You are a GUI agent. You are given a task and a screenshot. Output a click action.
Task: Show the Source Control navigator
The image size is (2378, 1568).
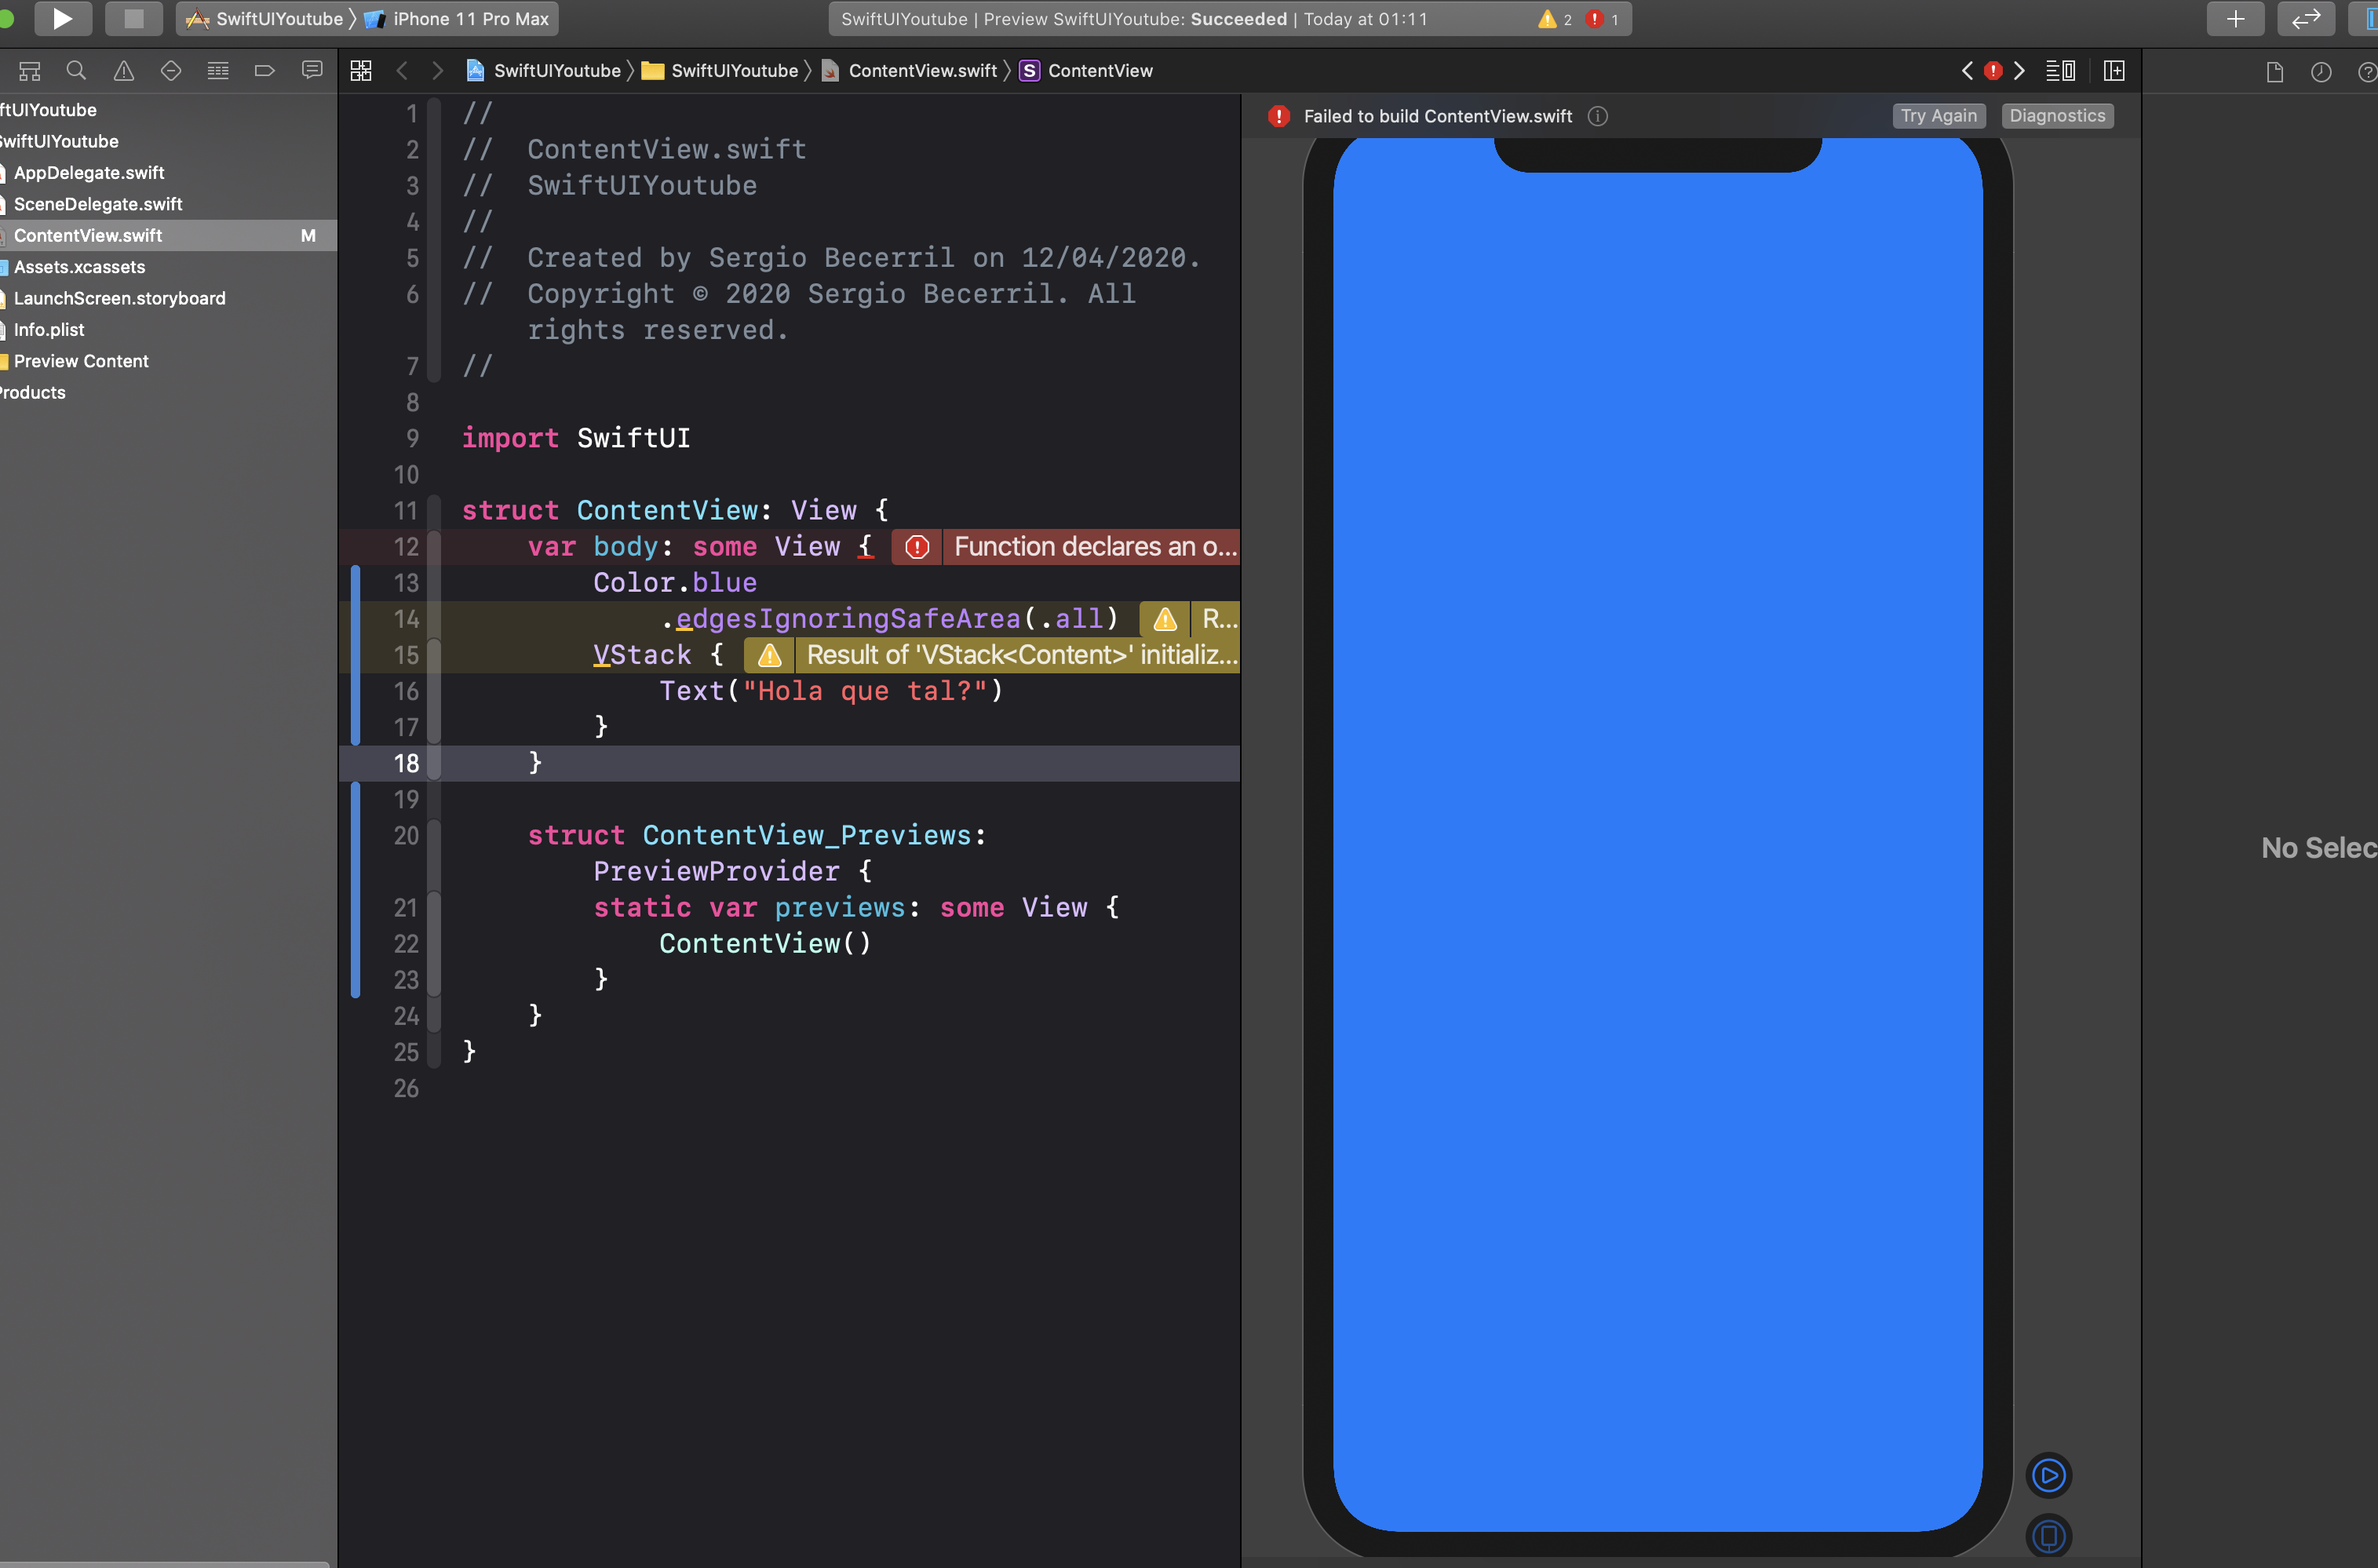[29, 71]
